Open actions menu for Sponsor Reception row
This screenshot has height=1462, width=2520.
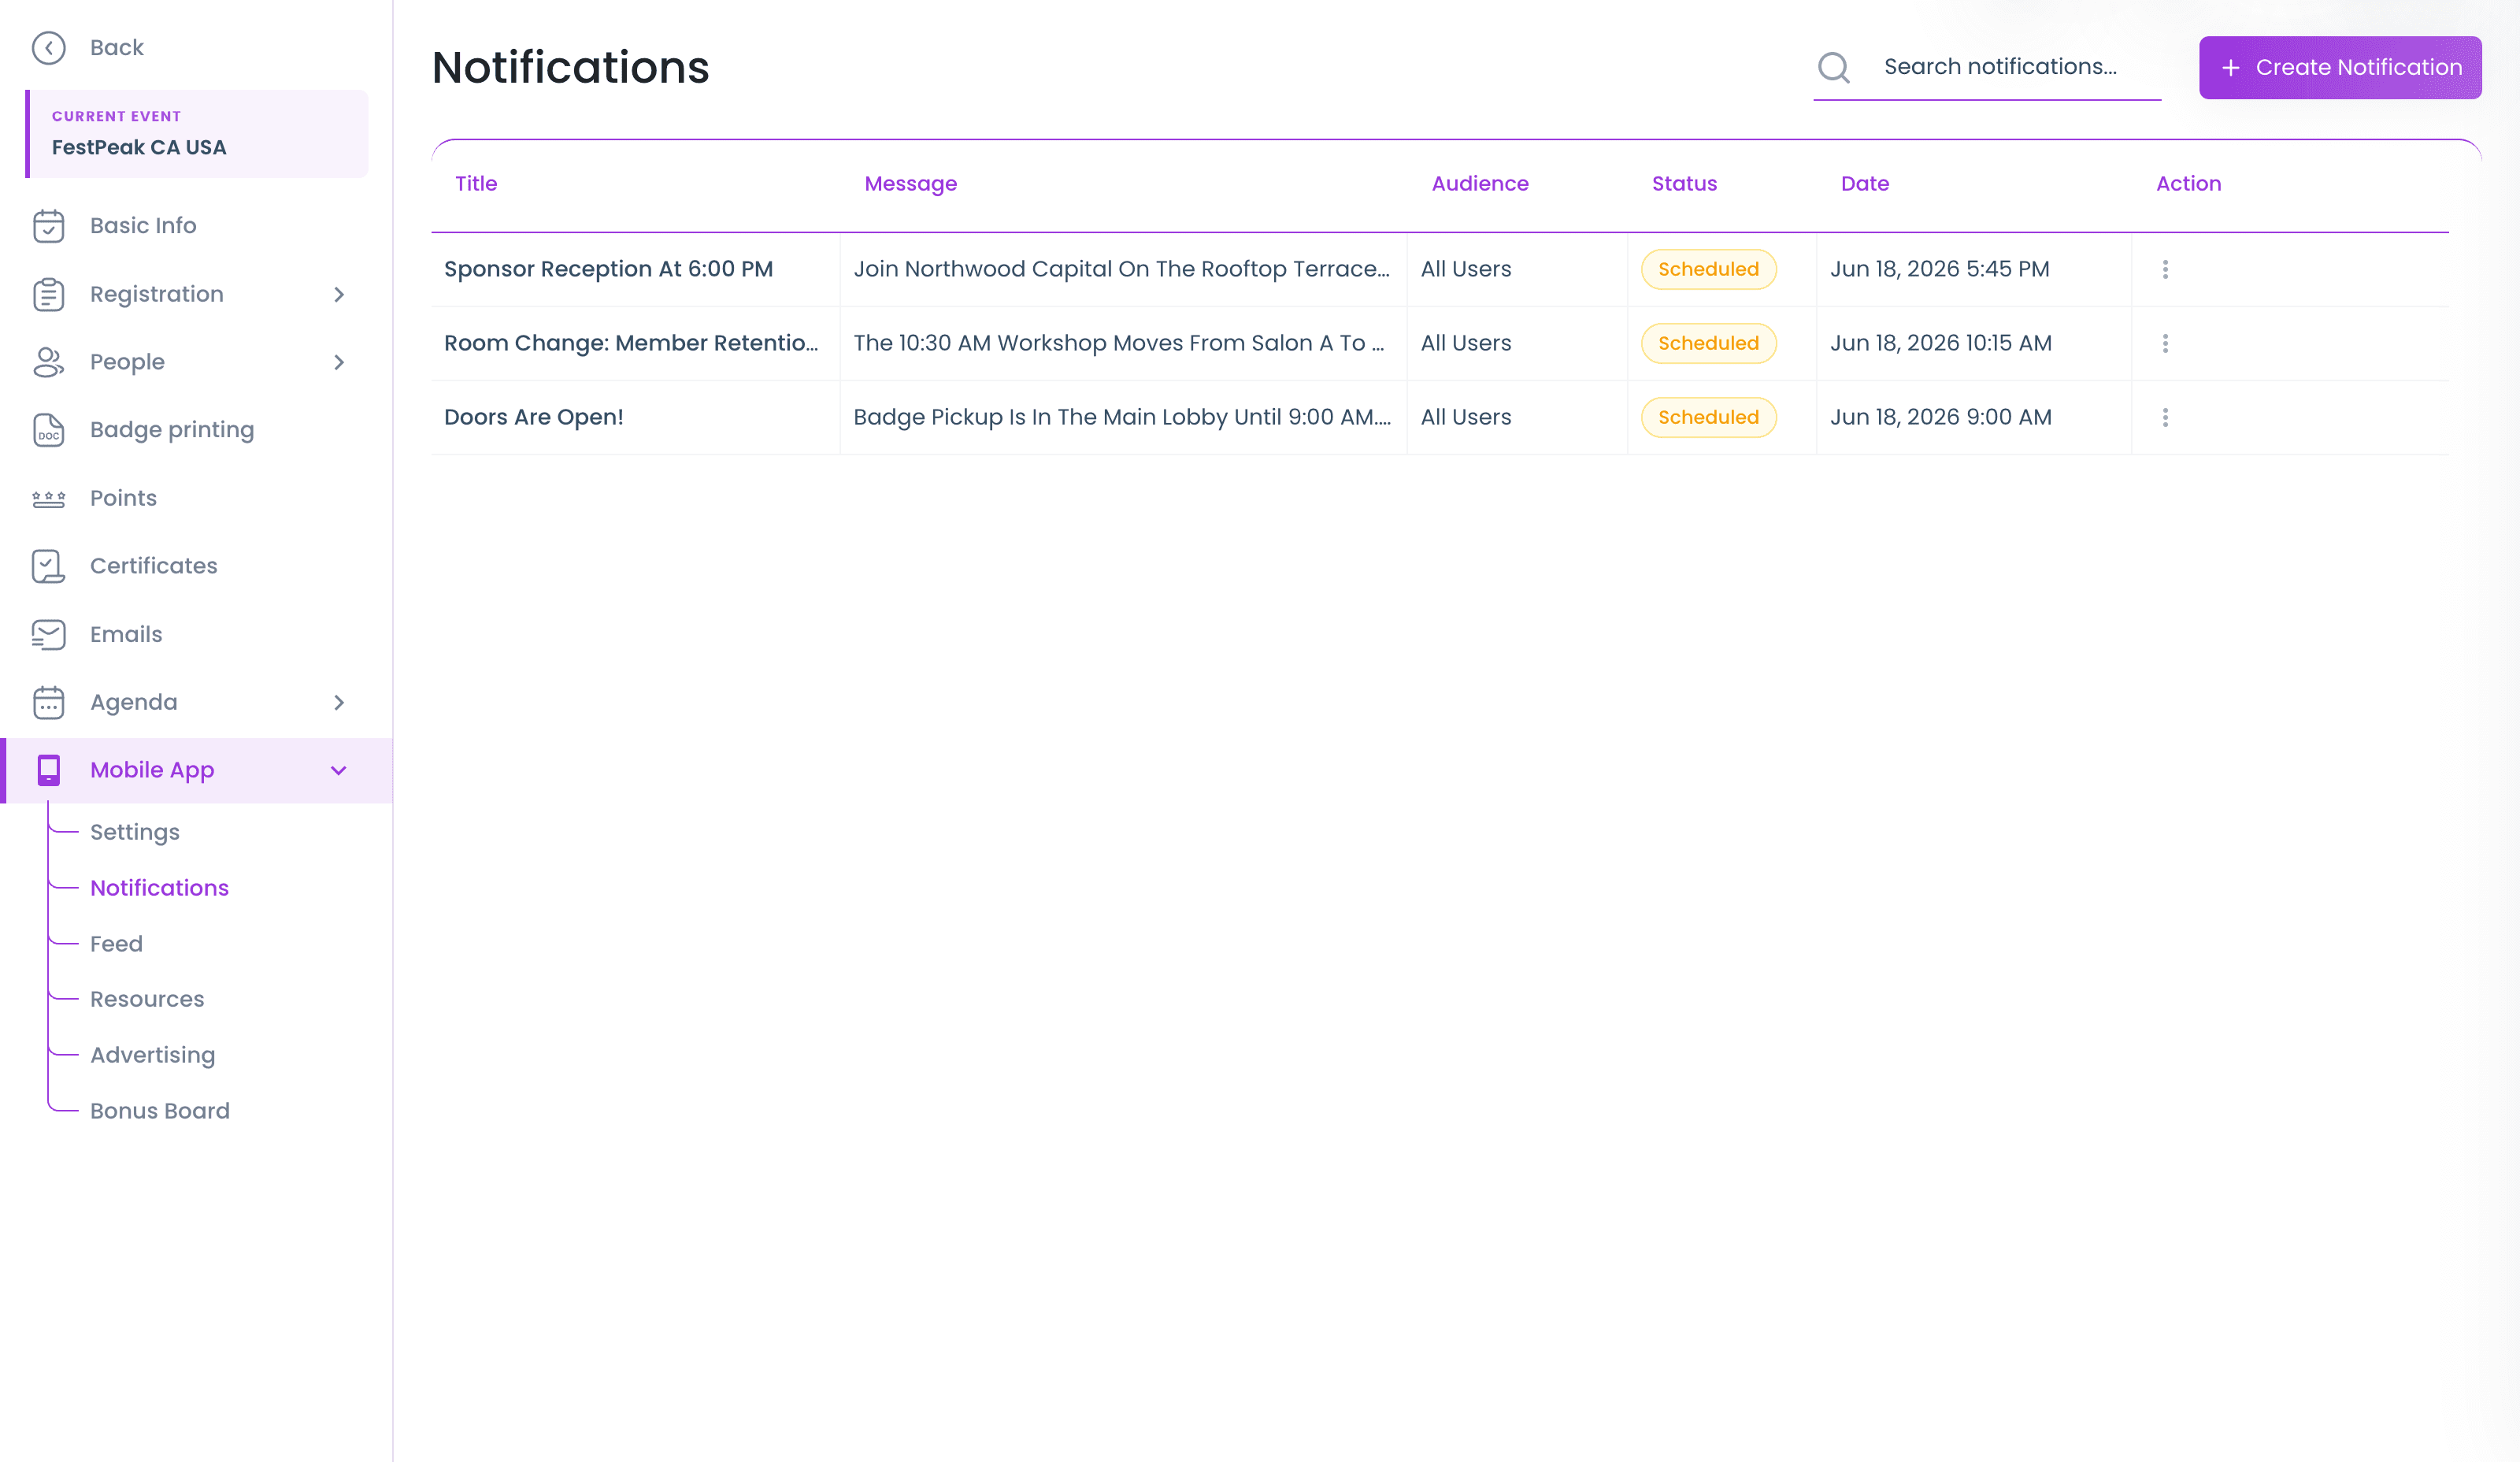click(x=2165, y=269)
